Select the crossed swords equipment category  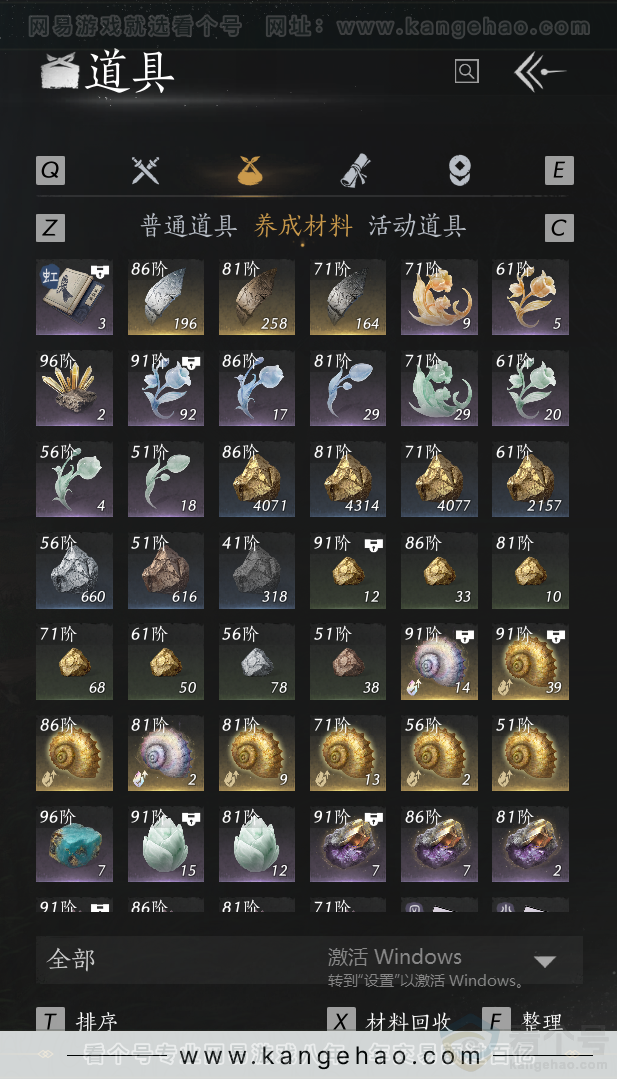(x=145, y=170)
